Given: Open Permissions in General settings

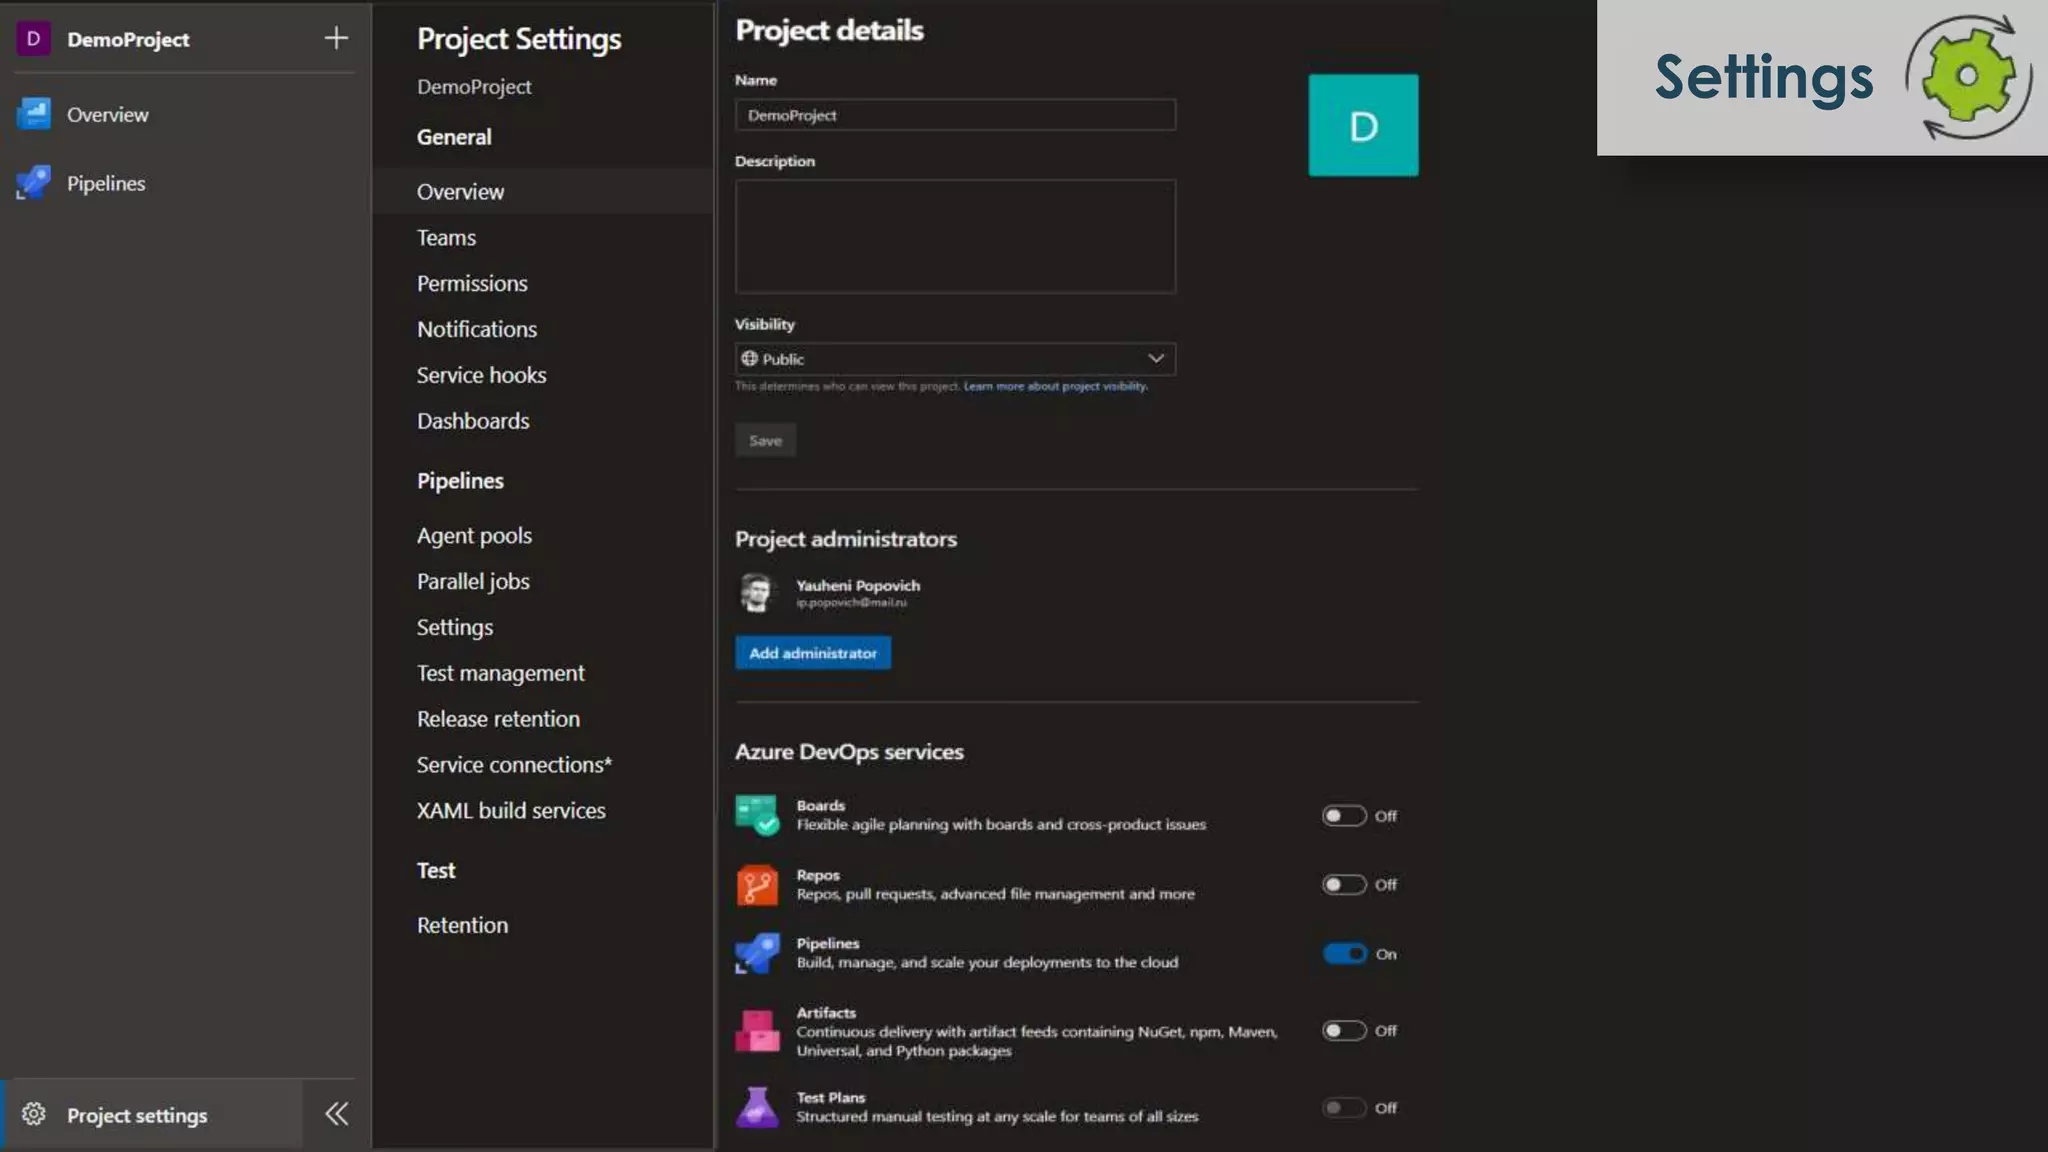Looking at the screenshot, I should [472, 284].
